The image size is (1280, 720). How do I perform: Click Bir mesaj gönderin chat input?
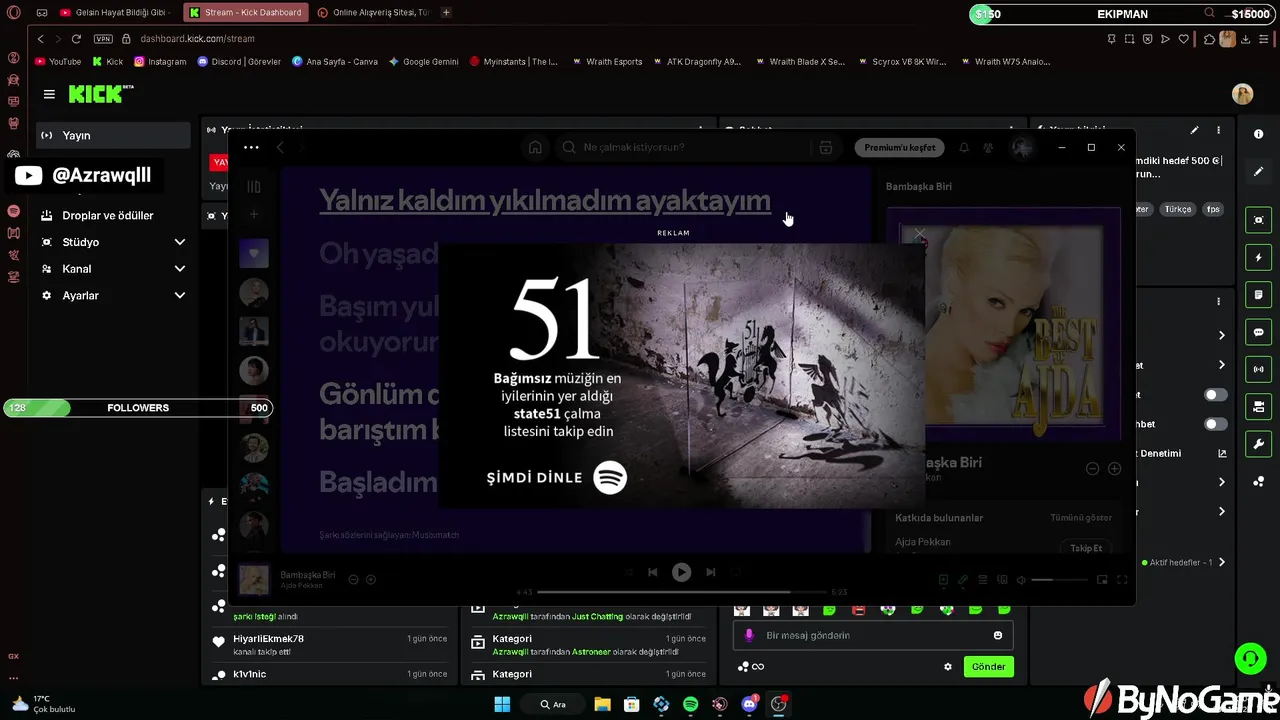coord(873,635)
